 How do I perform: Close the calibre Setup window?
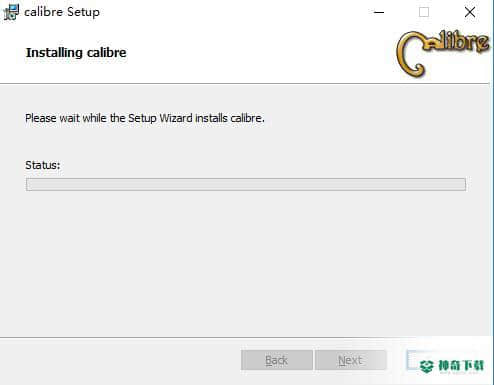click(x=470, y=12)
